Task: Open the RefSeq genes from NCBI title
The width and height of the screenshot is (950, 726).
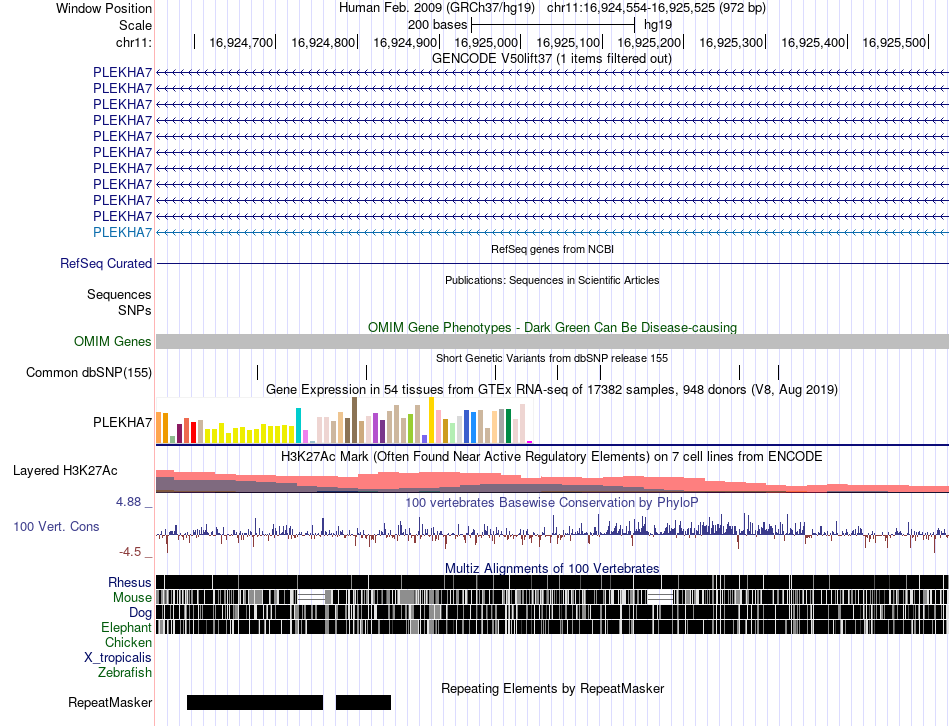Action: click(552, 249)
